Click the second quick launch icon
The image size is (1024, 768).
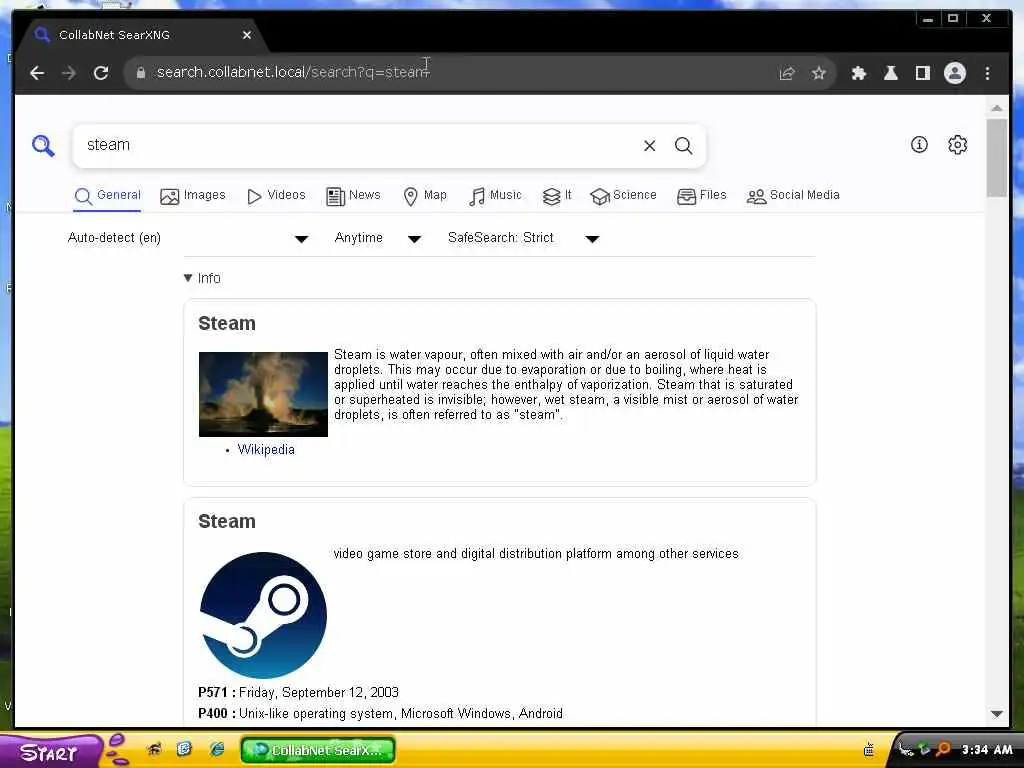(185, 749)
